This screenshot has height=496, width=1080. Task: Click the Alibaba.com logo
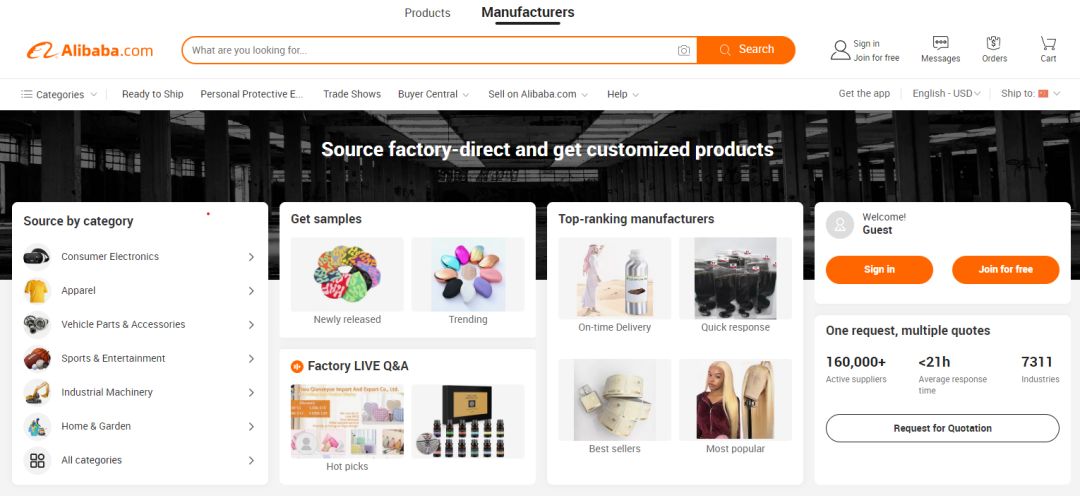(x=90, y=50)
